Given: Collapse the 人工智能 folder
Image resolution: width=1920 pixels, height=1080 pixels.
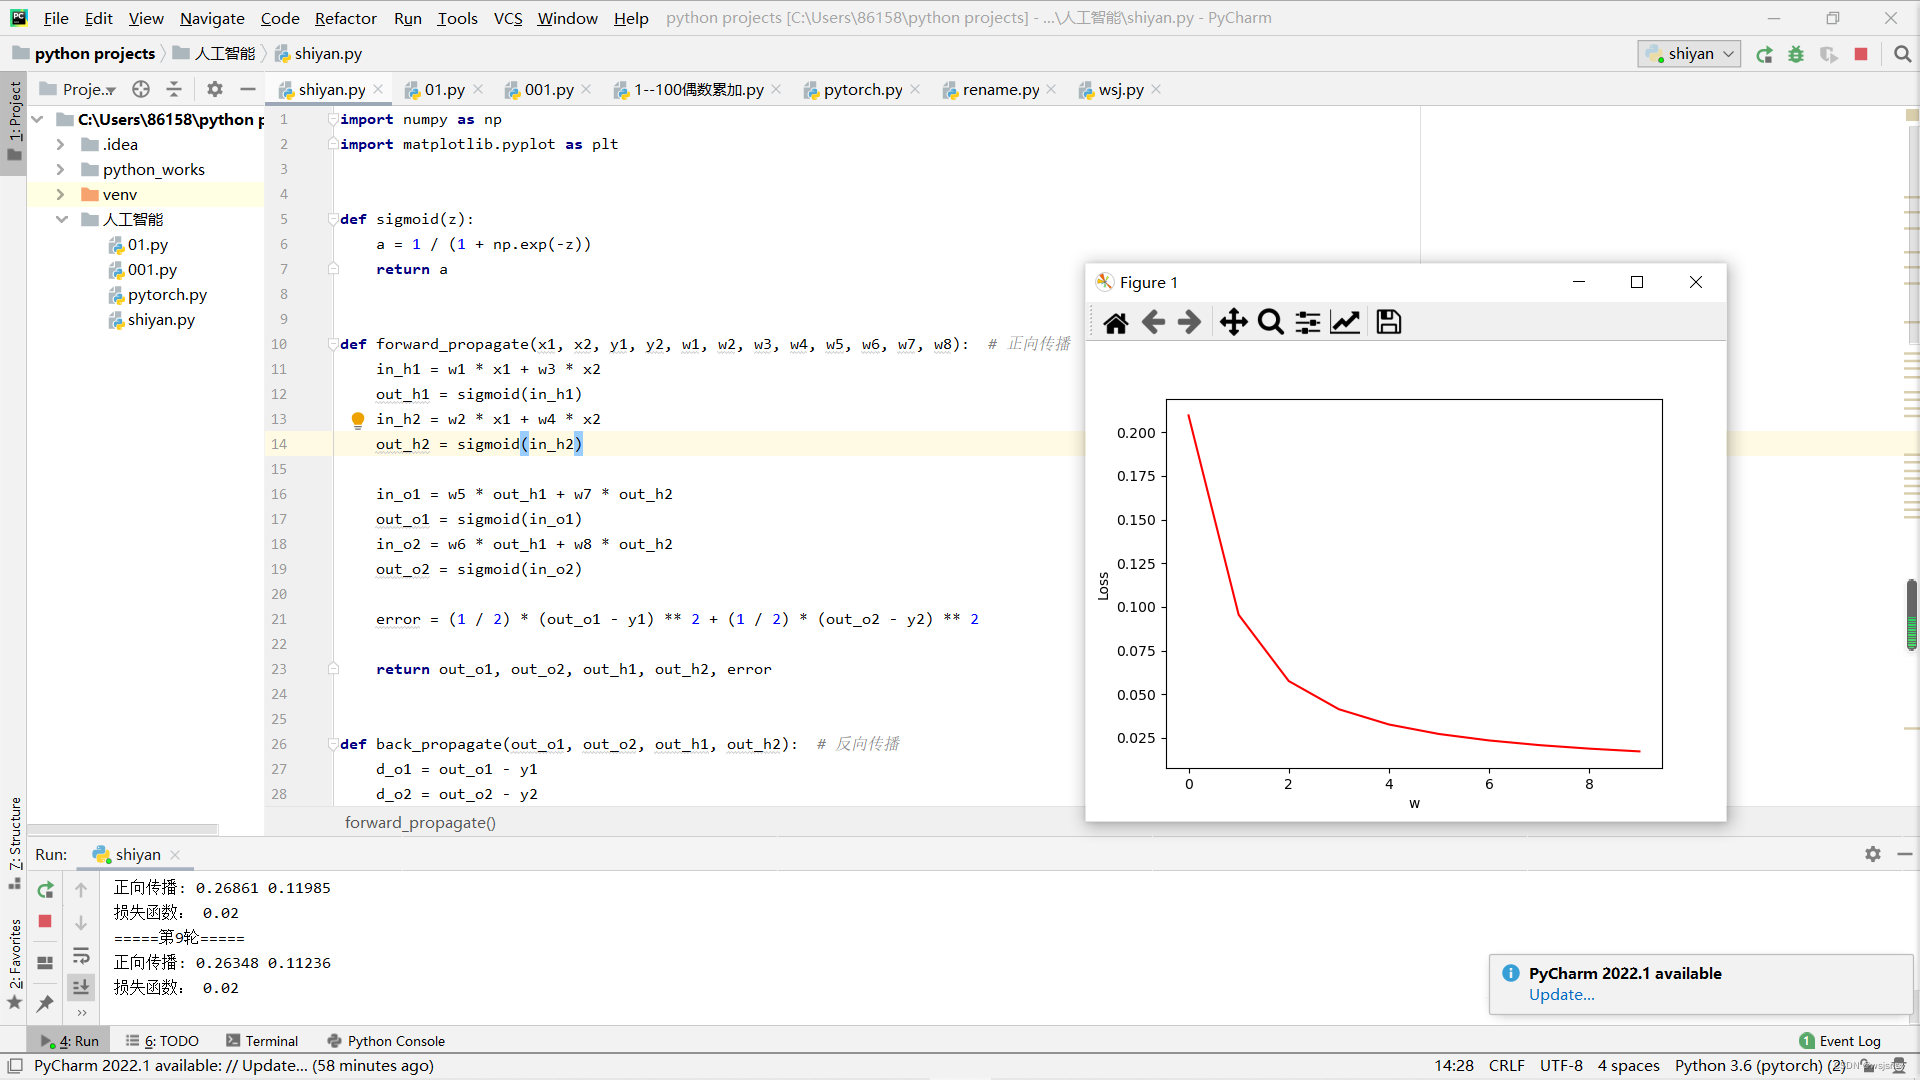Looking at the screenshot, I should click(x=60, y=220).
